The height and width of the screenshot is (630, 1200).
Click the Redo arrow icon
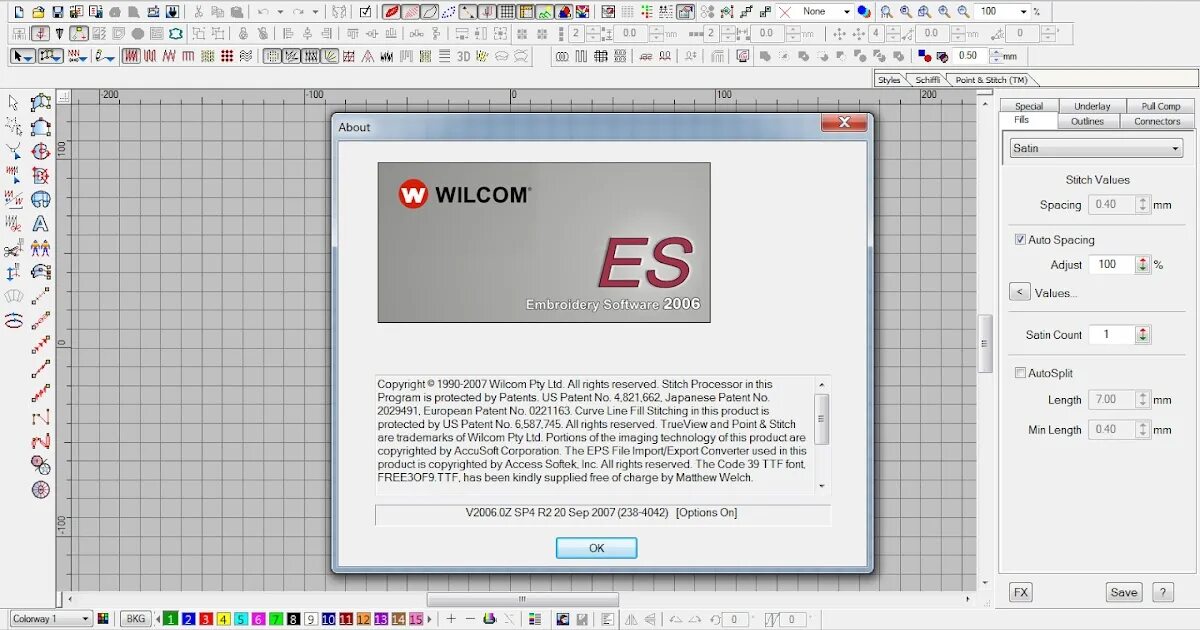pyautogui.click(x=298, y=12)
